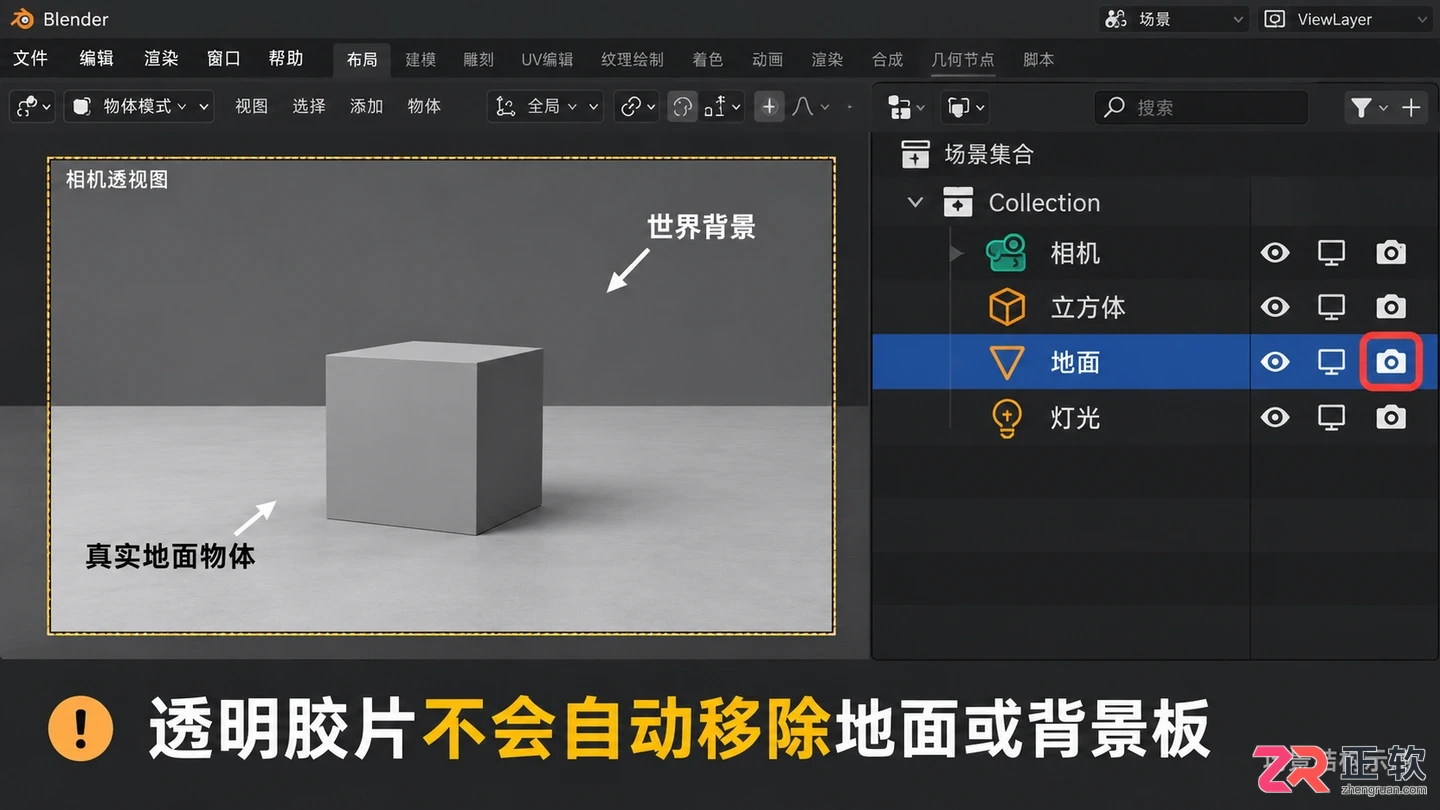The width and height of the screenshot is (1440, 810).
Task: Click the outliner 搜索 search field
Action: 1201,107
